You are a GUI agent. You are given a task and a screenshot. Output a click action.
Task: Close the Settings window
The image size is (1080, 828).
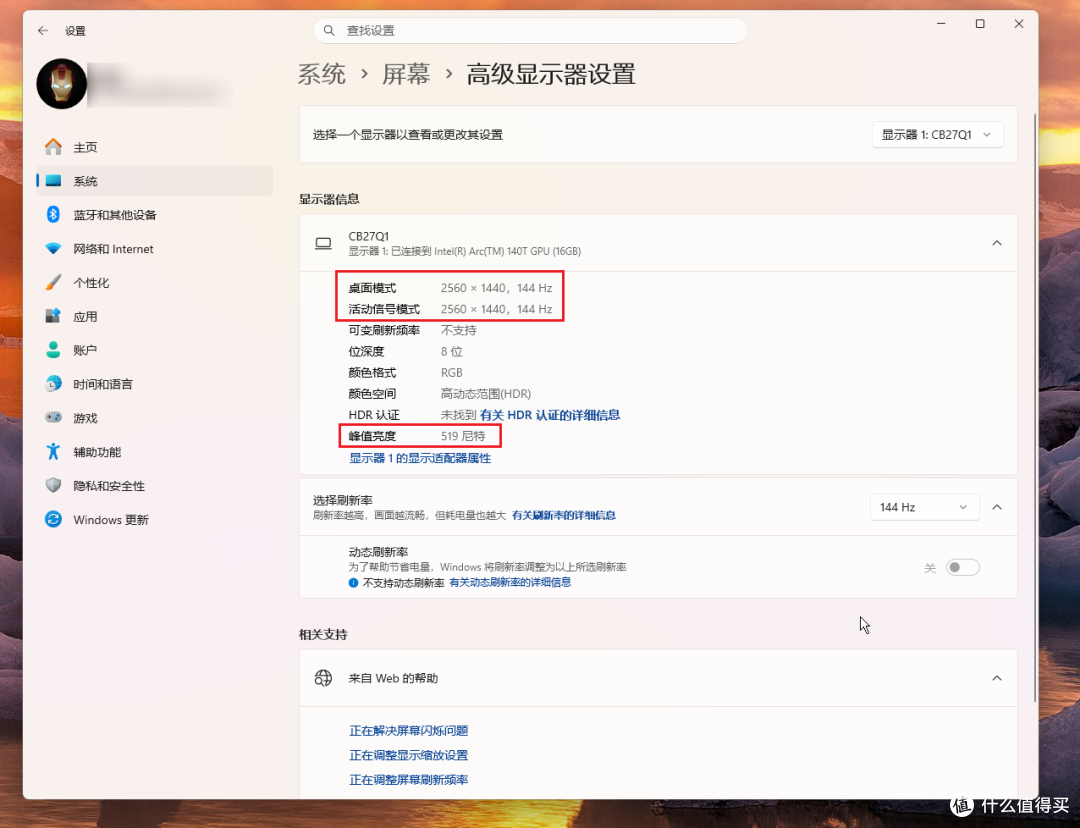point(1019,23)
